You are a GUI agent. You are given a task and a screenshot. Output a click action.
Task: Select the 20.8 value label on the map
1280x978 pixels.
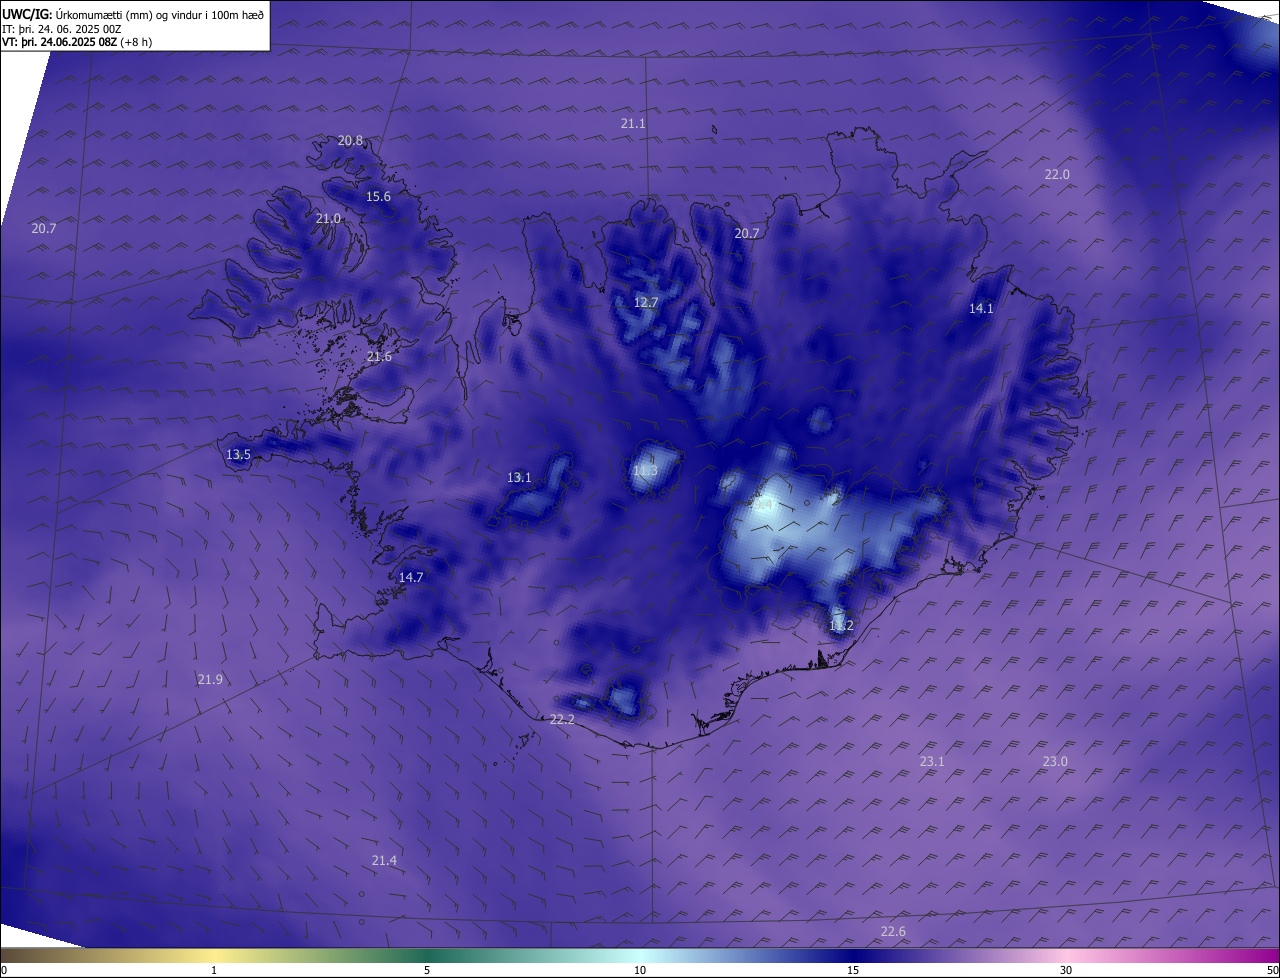(x=350, y=141)
